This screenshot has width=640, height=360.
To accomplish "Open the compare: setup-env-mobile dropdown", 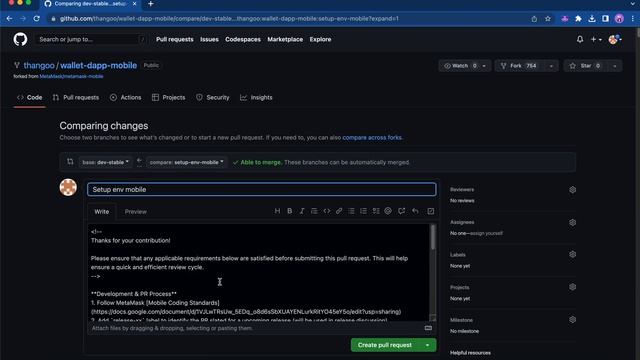I will (x=186, y=162).
